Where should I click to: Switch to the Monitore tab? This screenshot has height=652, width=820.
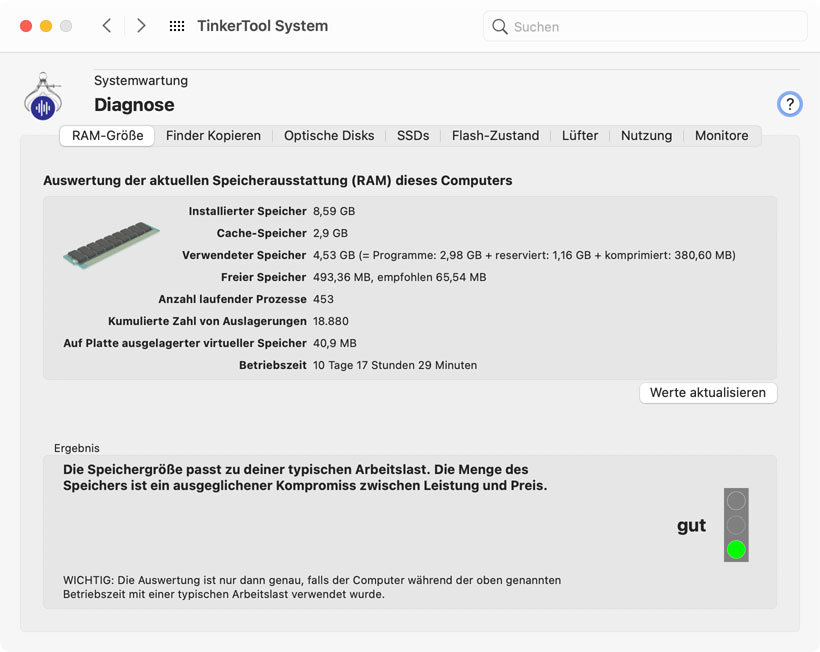[x=721, y=136]
